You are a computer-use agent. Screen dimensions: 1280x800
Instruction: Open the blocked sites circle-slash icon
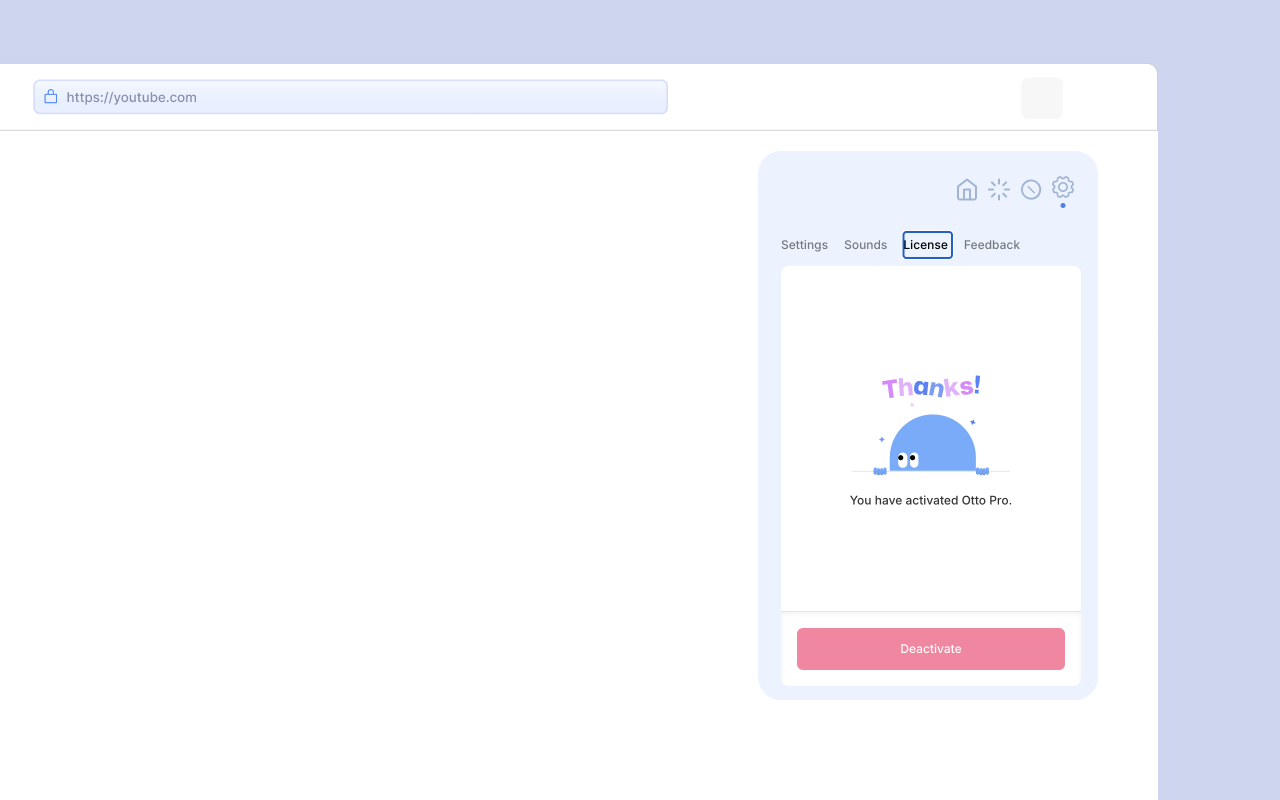(x=1031, y=190)
